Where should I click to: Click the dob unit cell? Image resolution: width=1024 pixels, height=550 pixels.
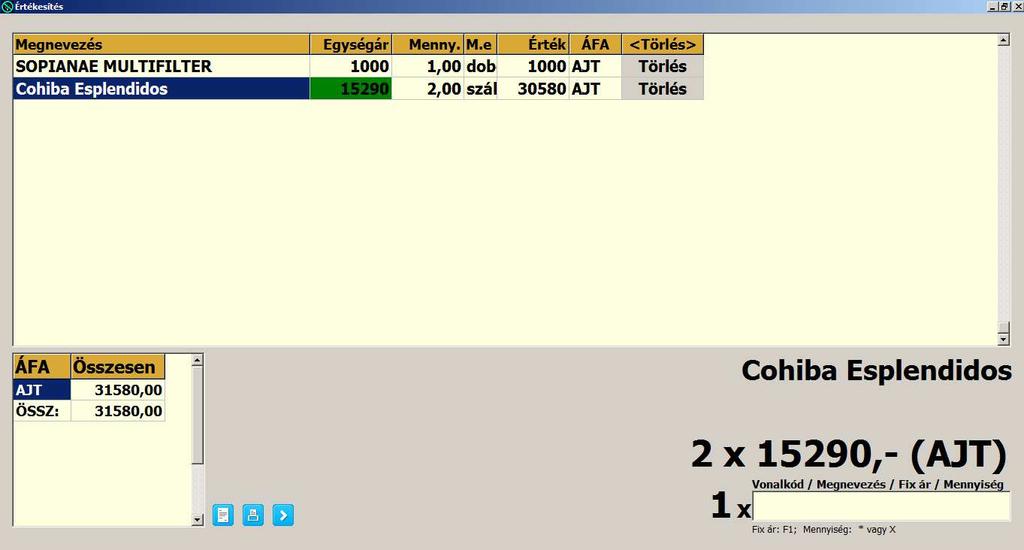[481, 66]
